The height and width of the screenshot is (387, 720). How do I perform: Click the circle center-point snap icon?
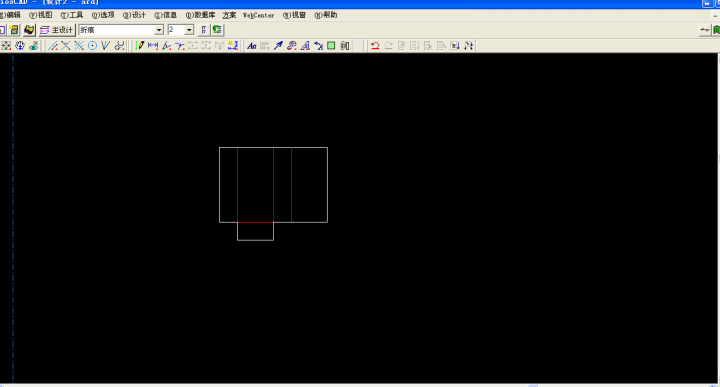point(92,45)
